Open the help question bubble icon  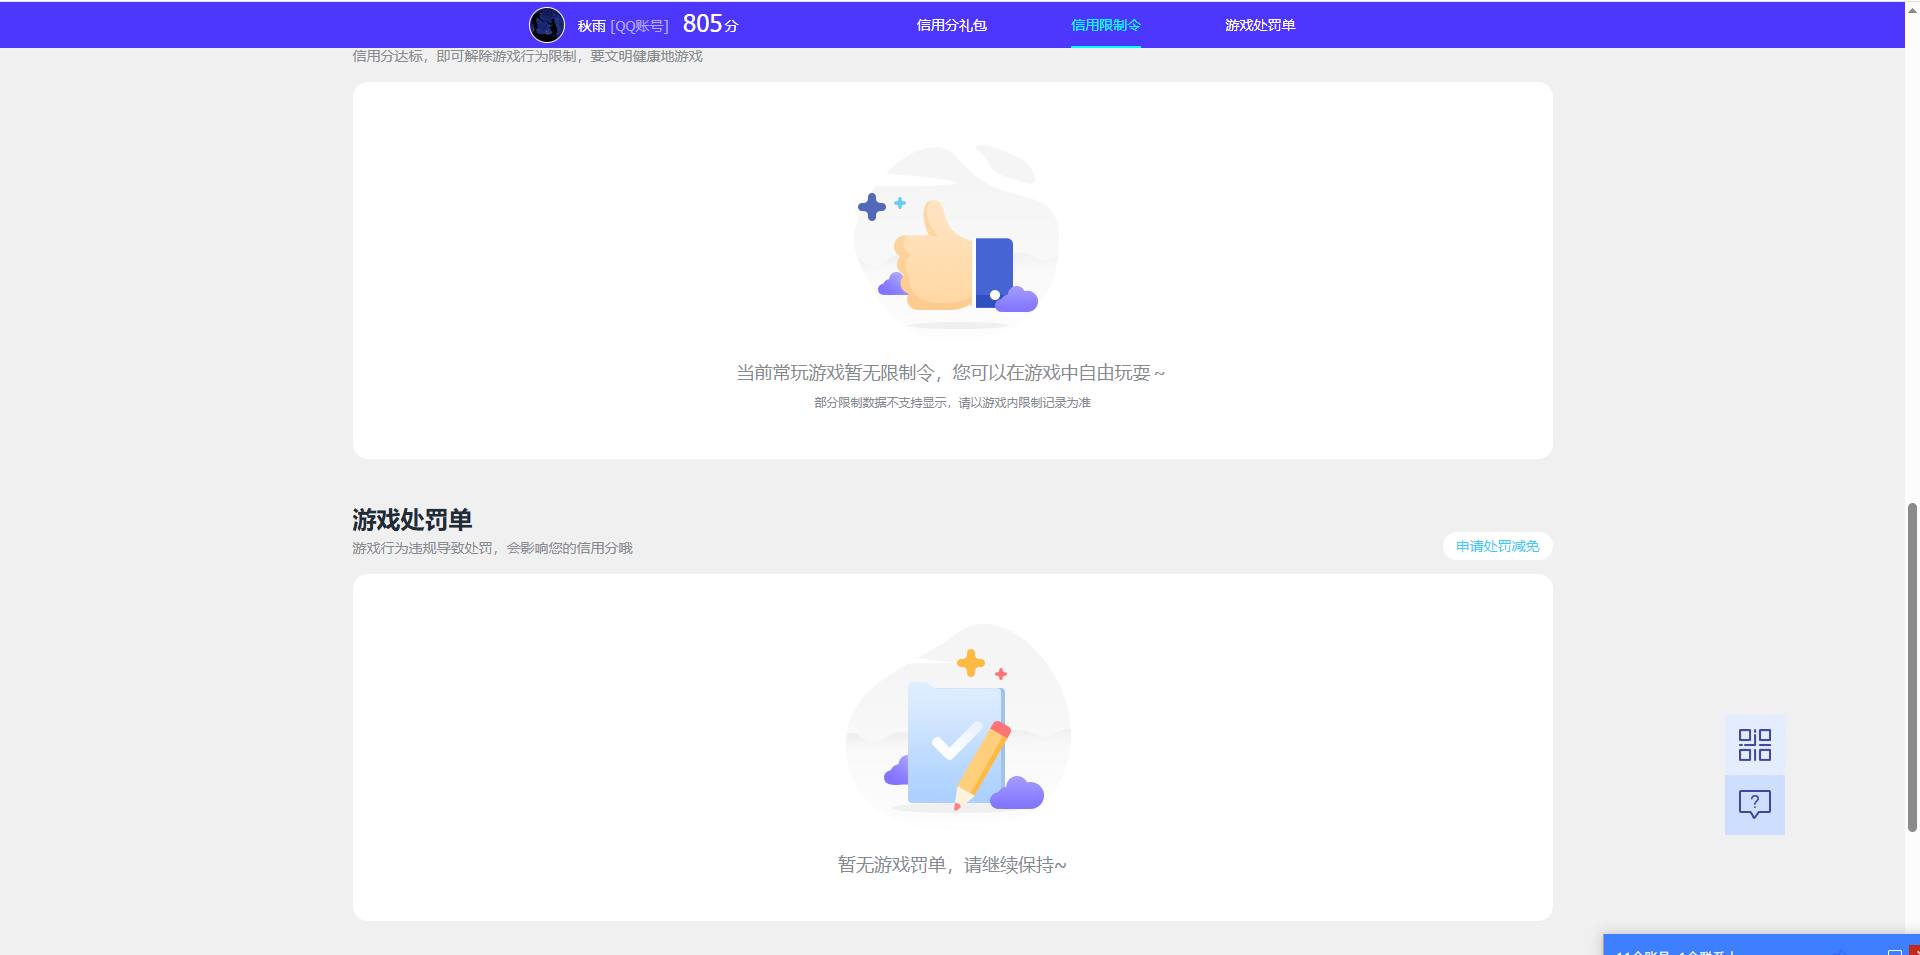[x=1754, y=805]
